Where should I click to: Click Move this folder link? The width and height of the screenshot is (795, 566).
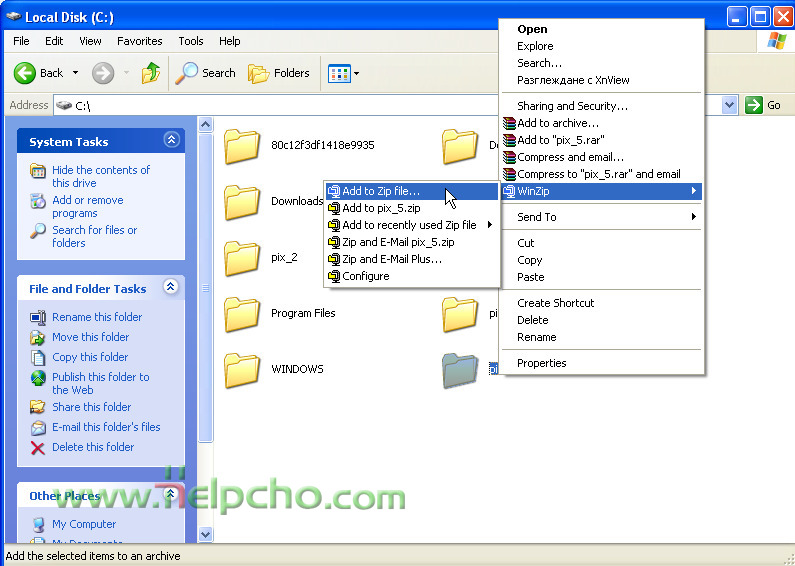91,337
